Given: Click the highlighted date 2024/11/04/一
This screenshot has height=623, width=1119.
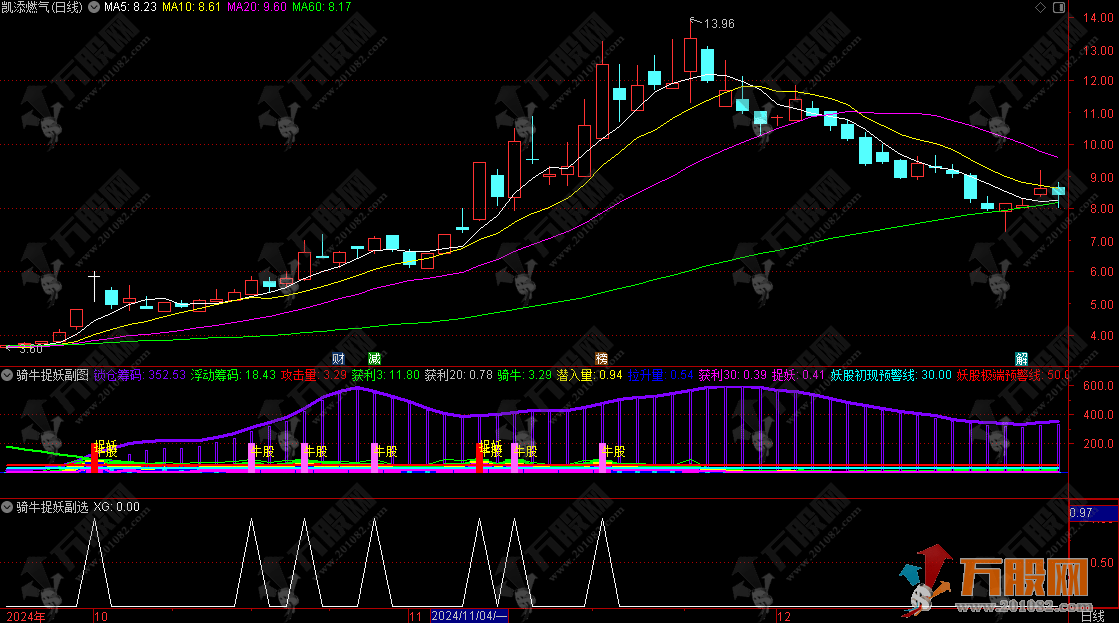Looking at the screenshot, I should 469,616.
